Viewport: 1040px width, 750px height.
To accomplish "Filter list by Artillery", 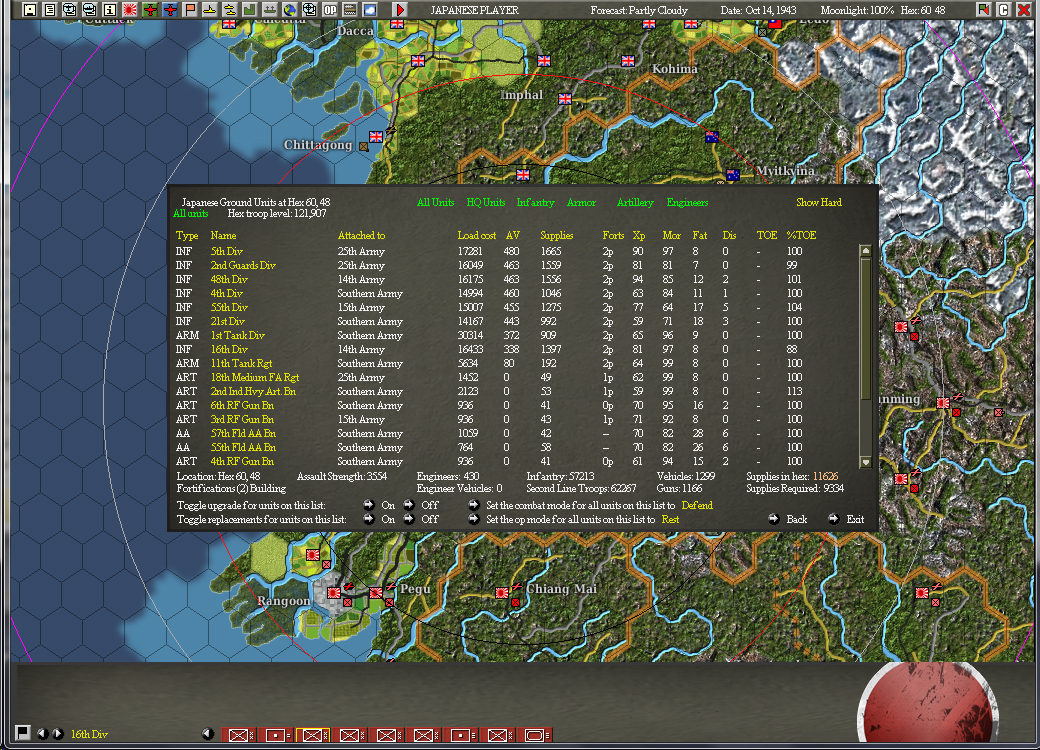I will [x=635, y=202].
